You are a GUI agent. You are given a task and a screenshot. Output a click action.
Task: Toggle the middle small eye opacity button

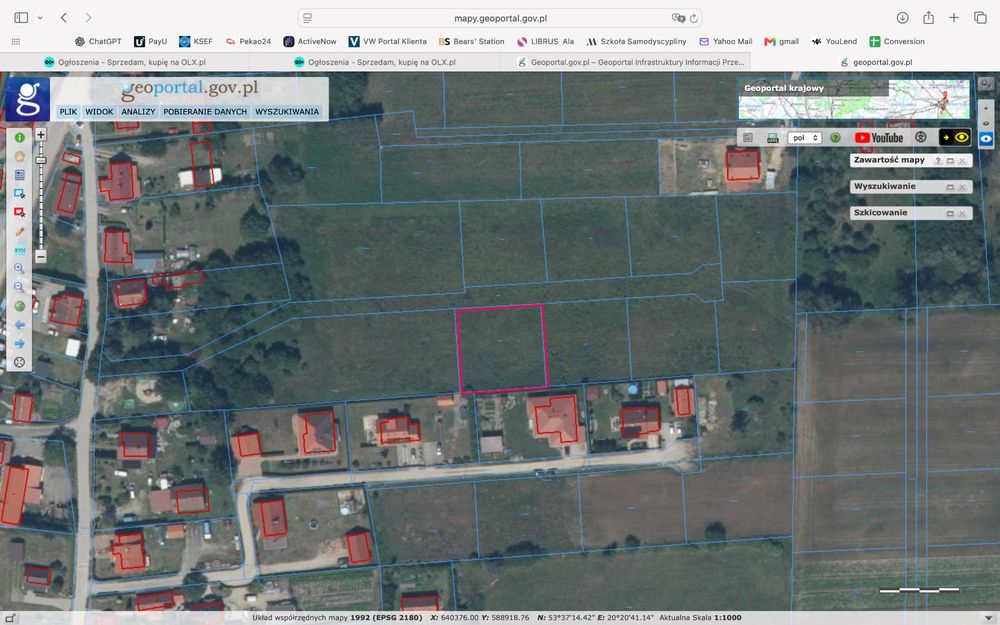(986, 123)
